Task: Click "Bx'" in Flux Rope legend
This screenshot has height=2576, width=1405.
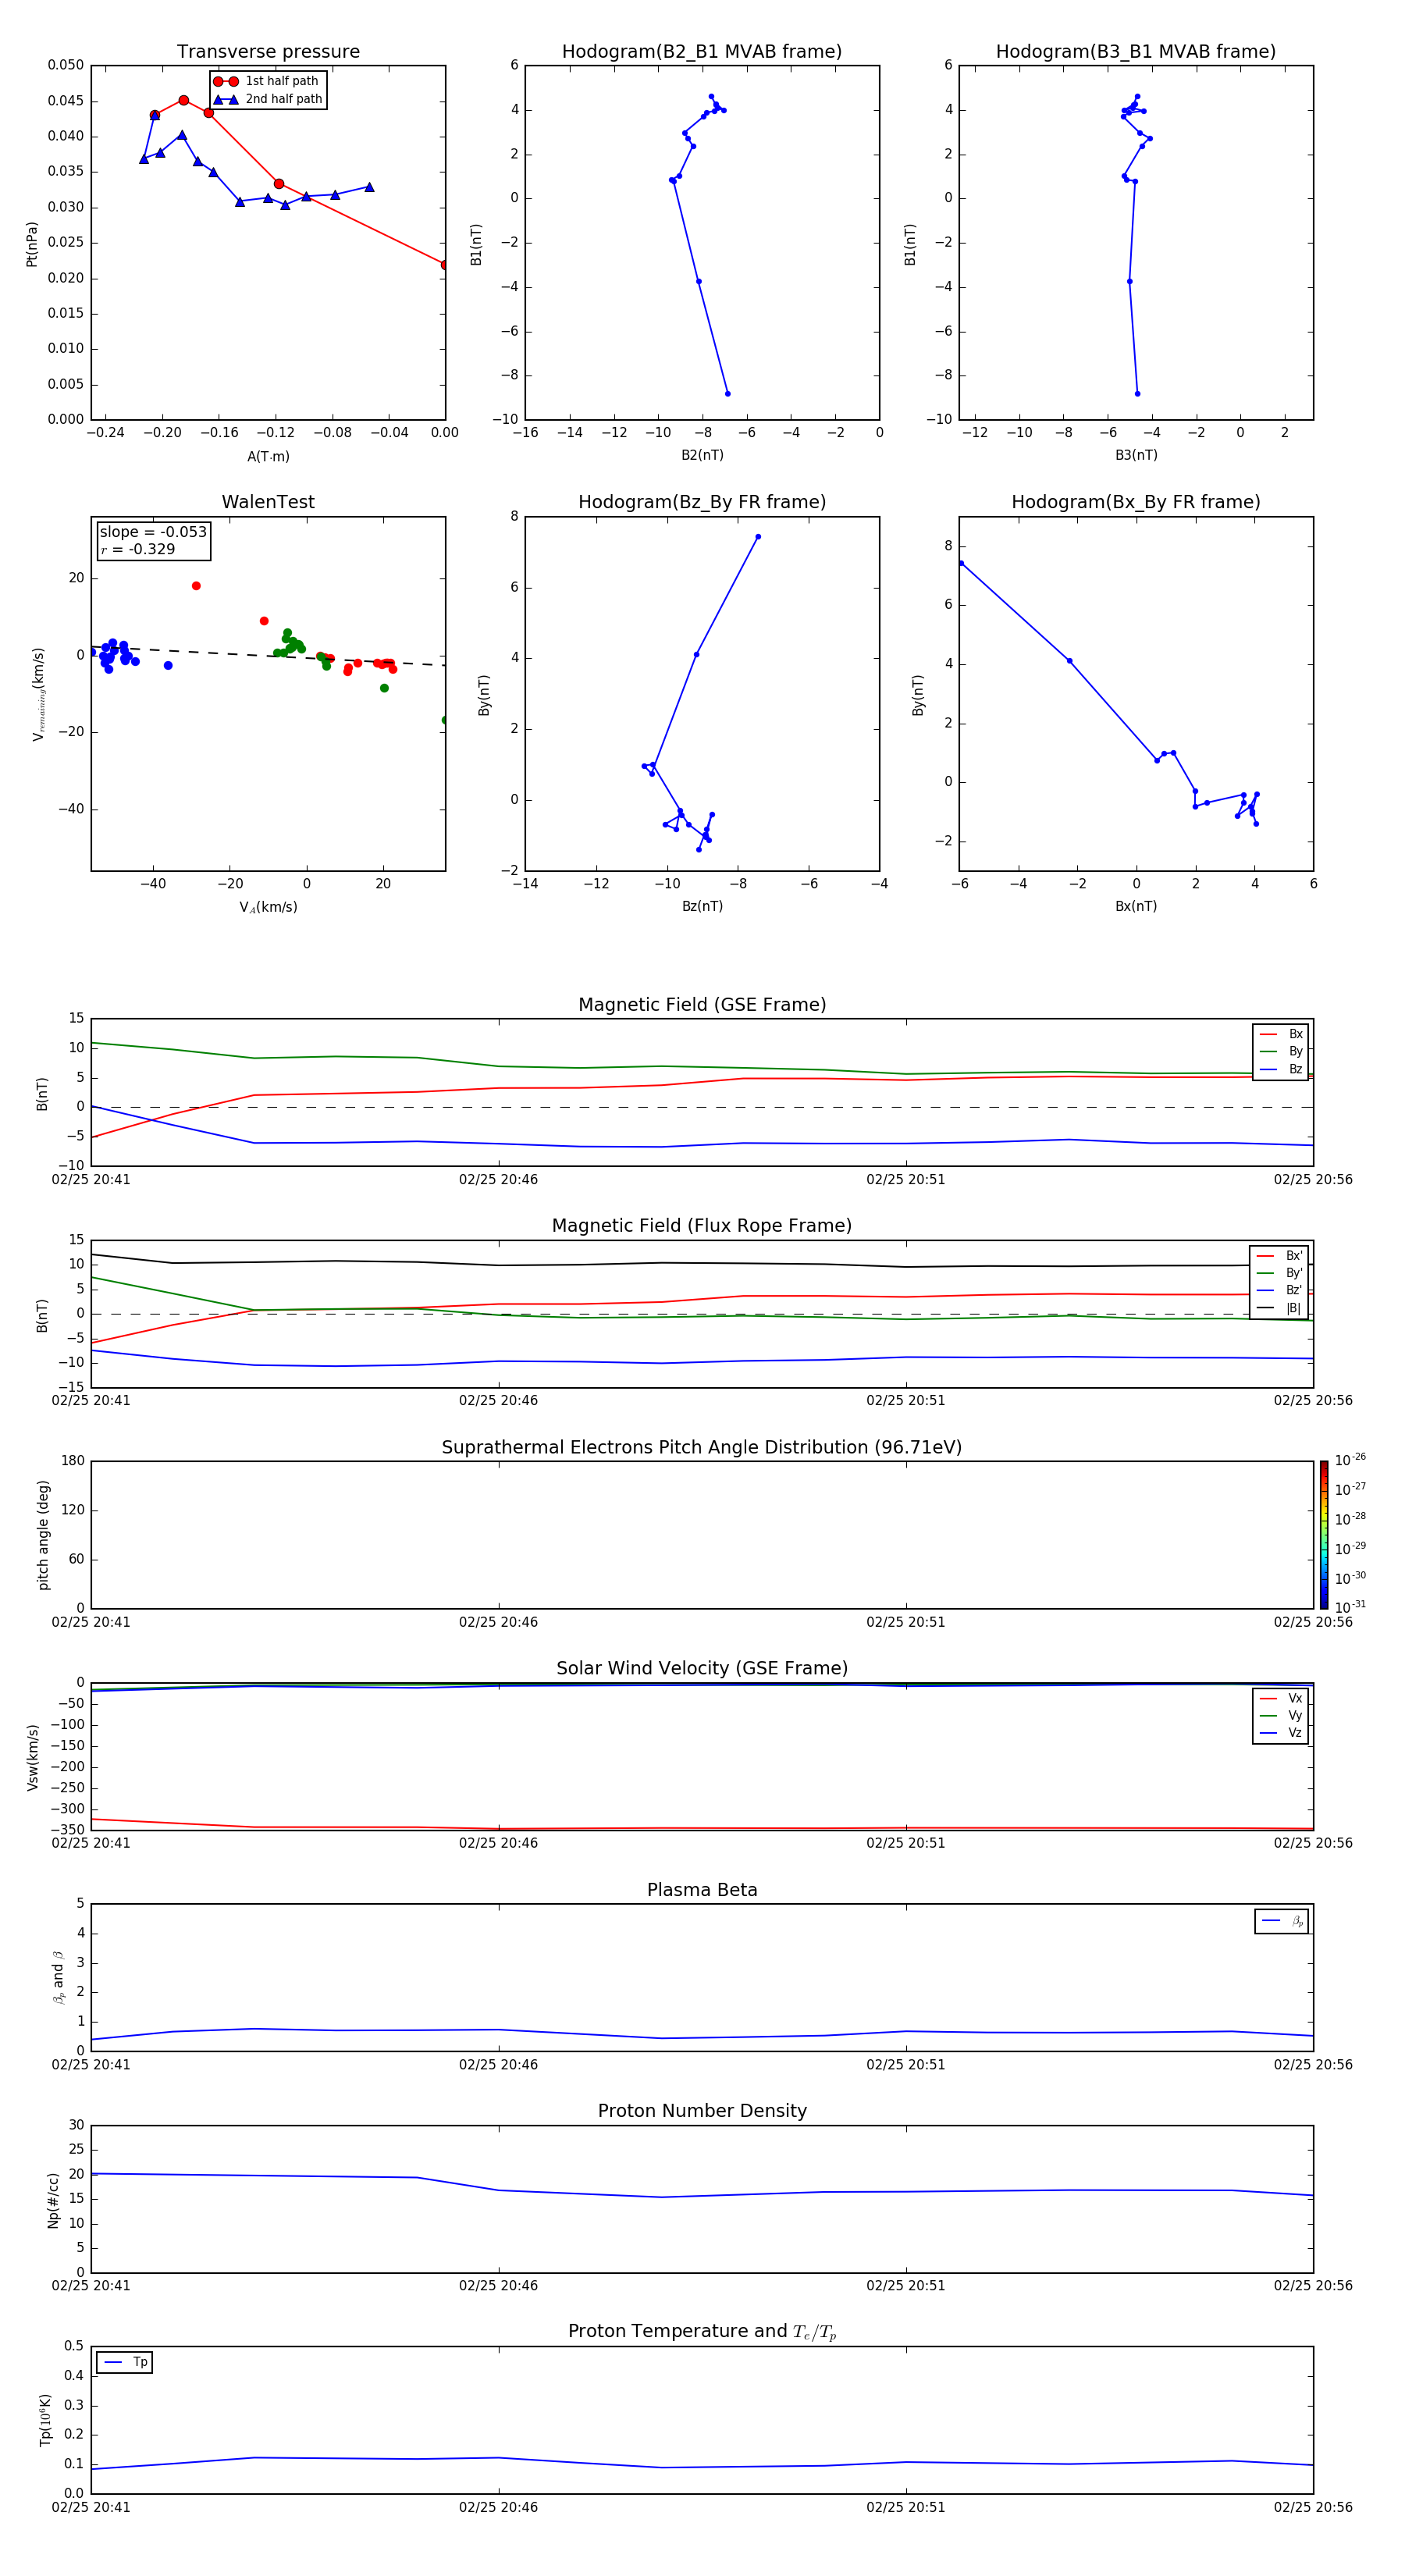Action: coord(1279,1256)
